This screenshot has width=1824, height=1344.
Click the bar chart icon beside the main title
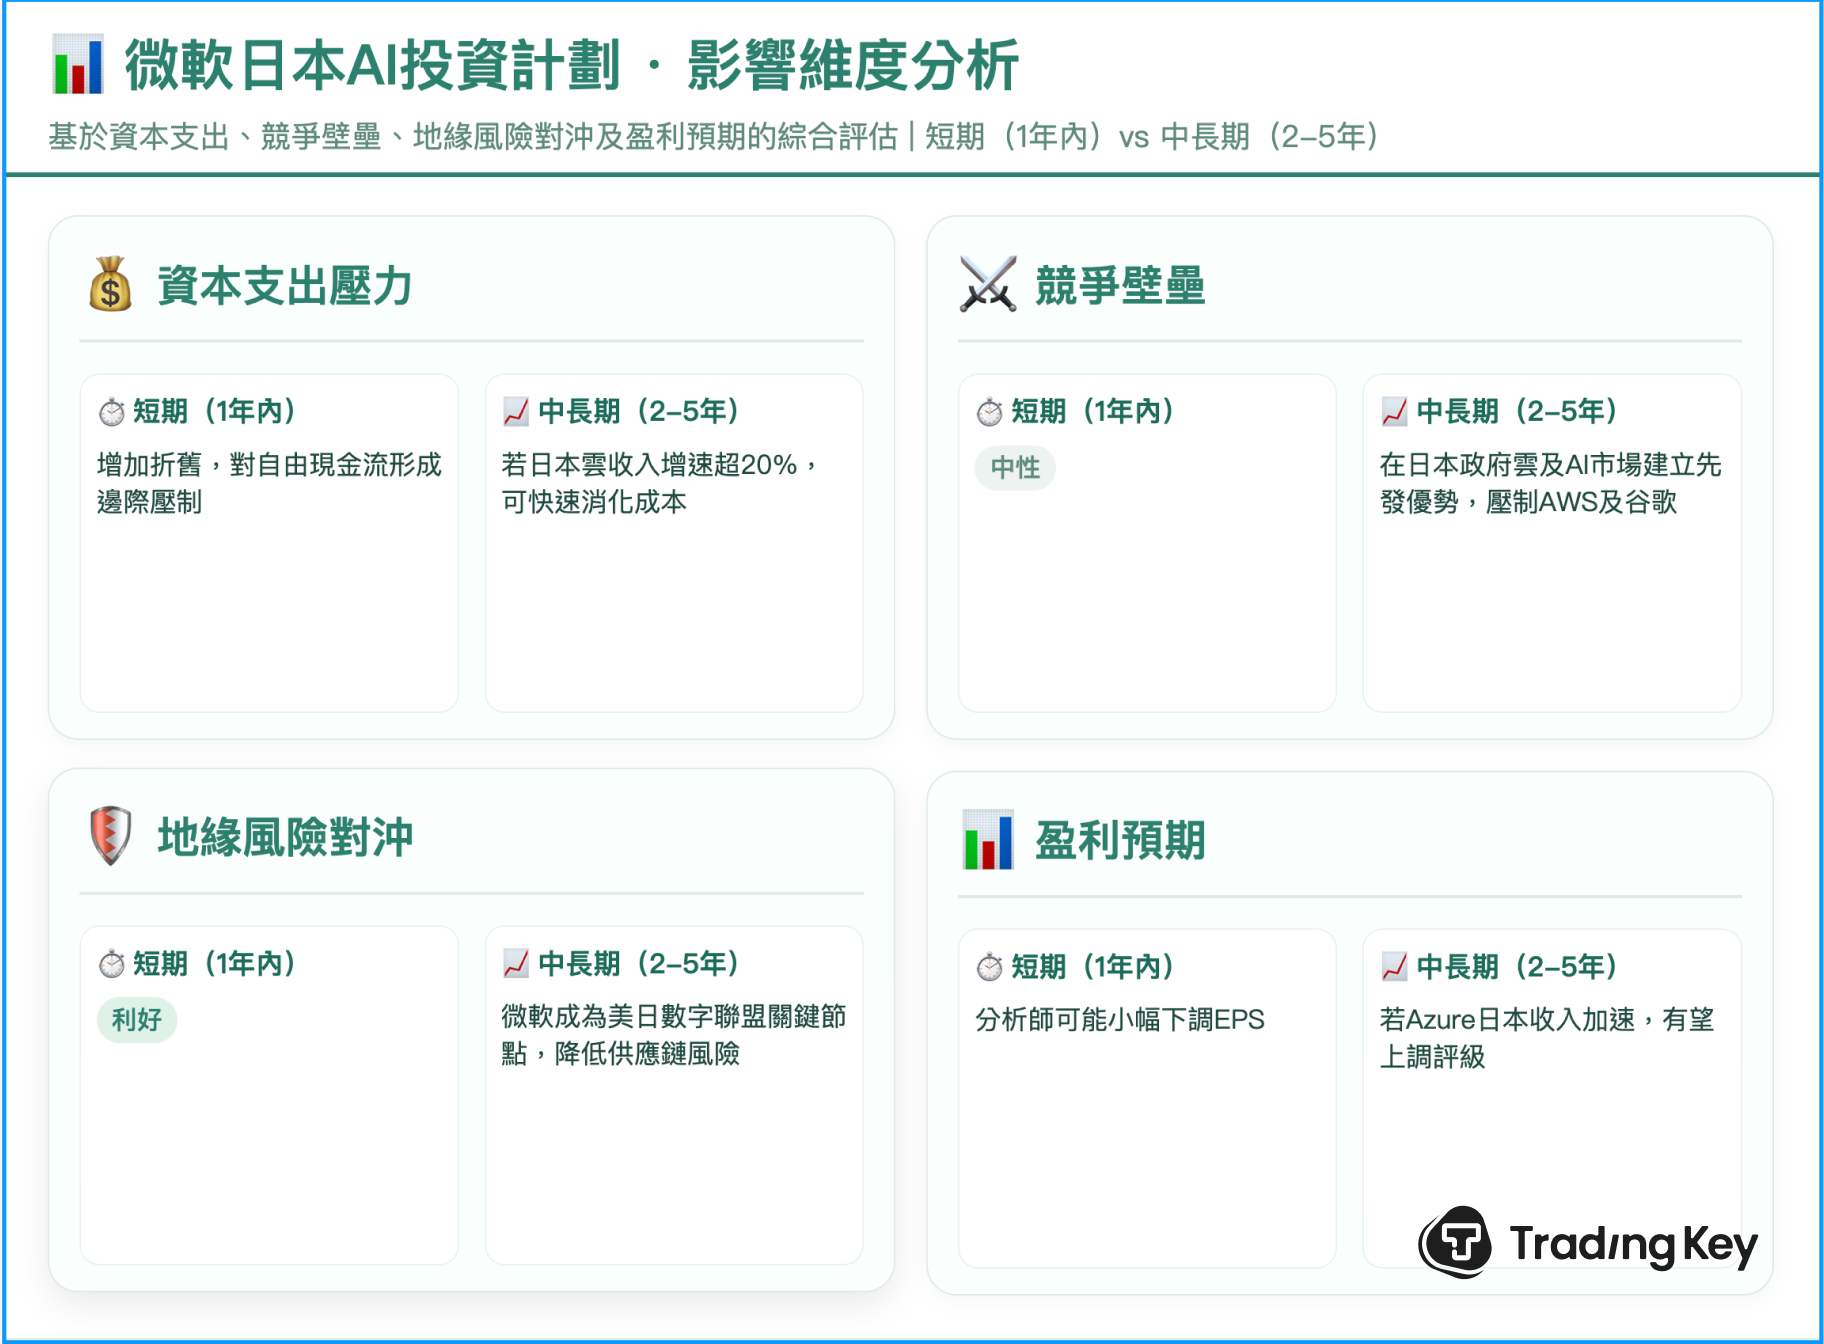(x=77, y=65)
